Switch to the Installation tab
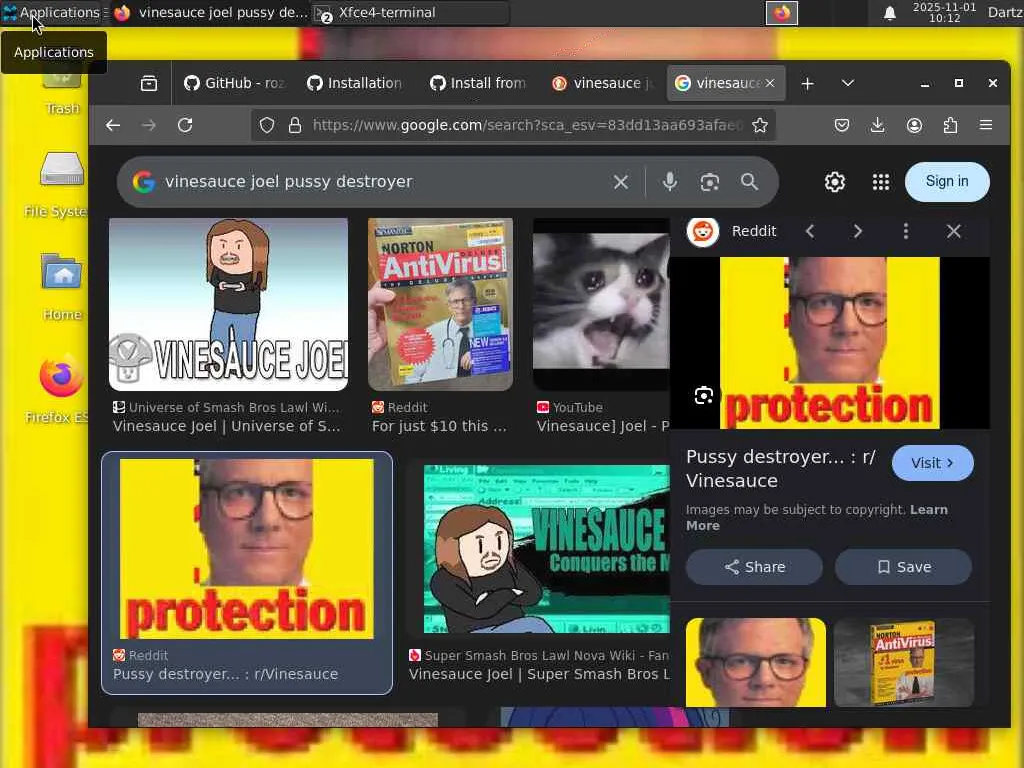 click(x=355, y=83)
